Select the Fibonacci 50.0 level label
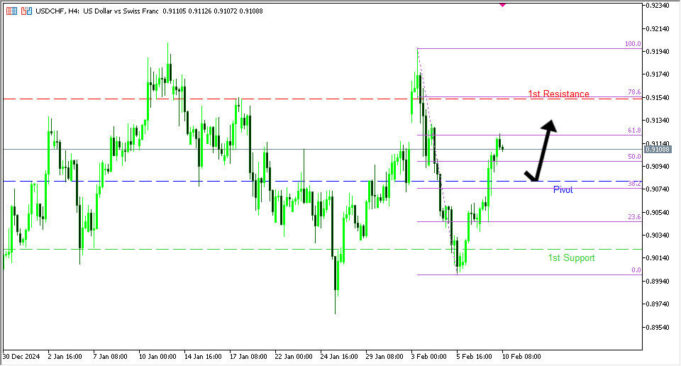Screen dimensions: 681x366 click(635, 157)
